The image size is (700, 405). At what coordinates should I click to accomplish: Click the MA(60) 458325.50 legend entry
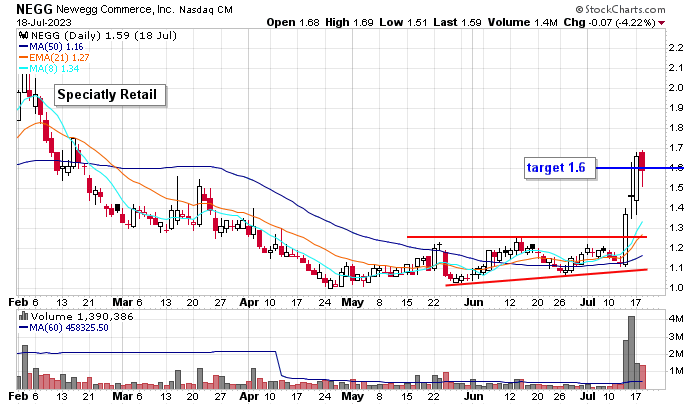coord(64,327)
